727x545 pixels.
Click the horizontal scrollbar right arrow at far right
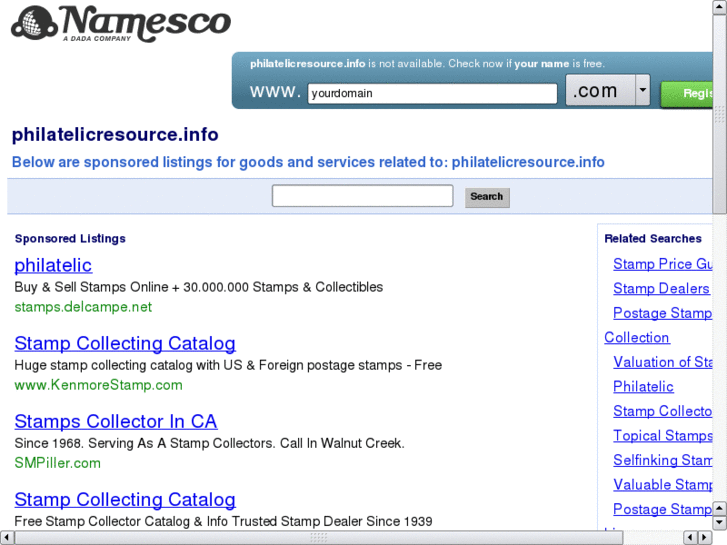click(705, 538)
